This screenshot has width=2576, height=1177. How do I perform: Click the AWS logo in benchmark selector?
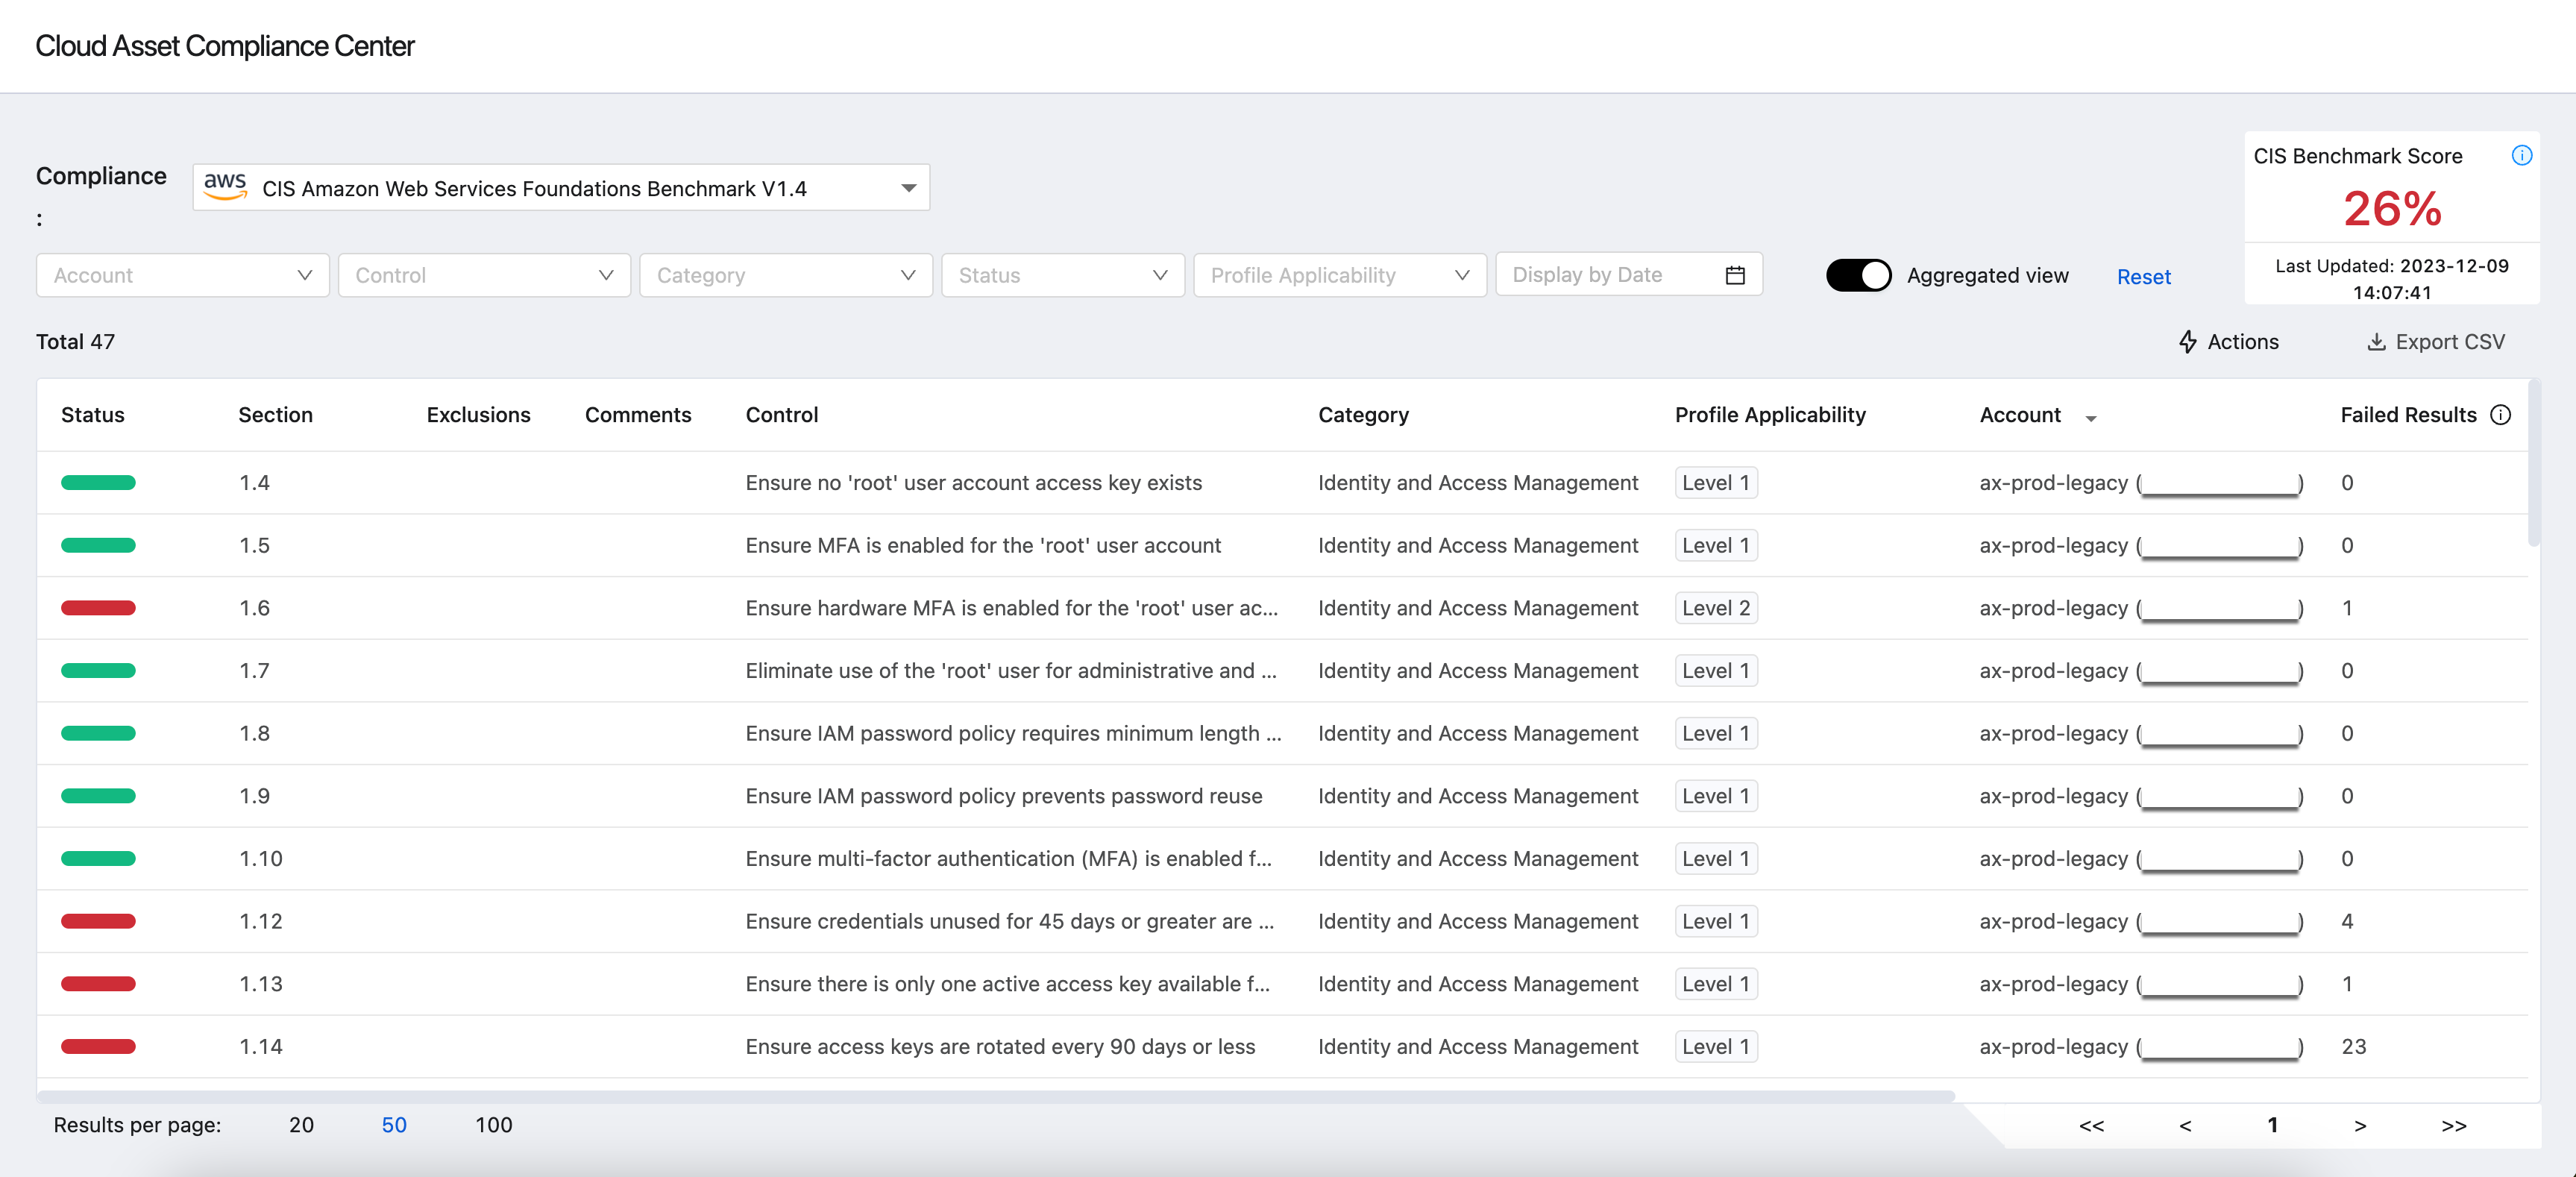click(225, 186)
